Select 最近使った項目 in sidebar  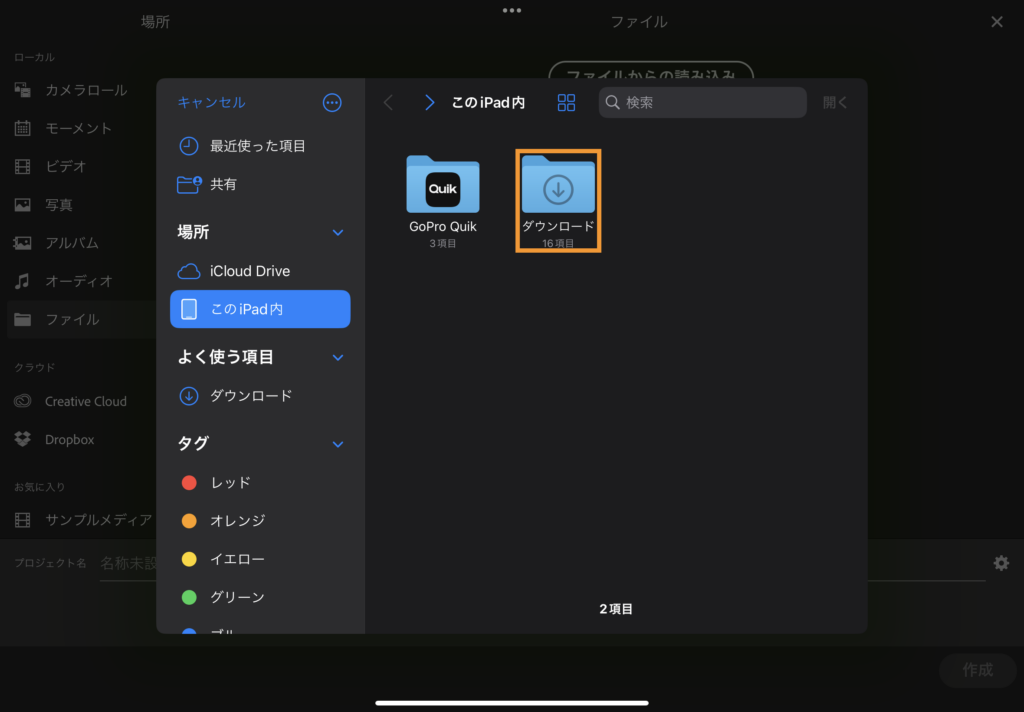pyautogui.click(x=257, y=146)
